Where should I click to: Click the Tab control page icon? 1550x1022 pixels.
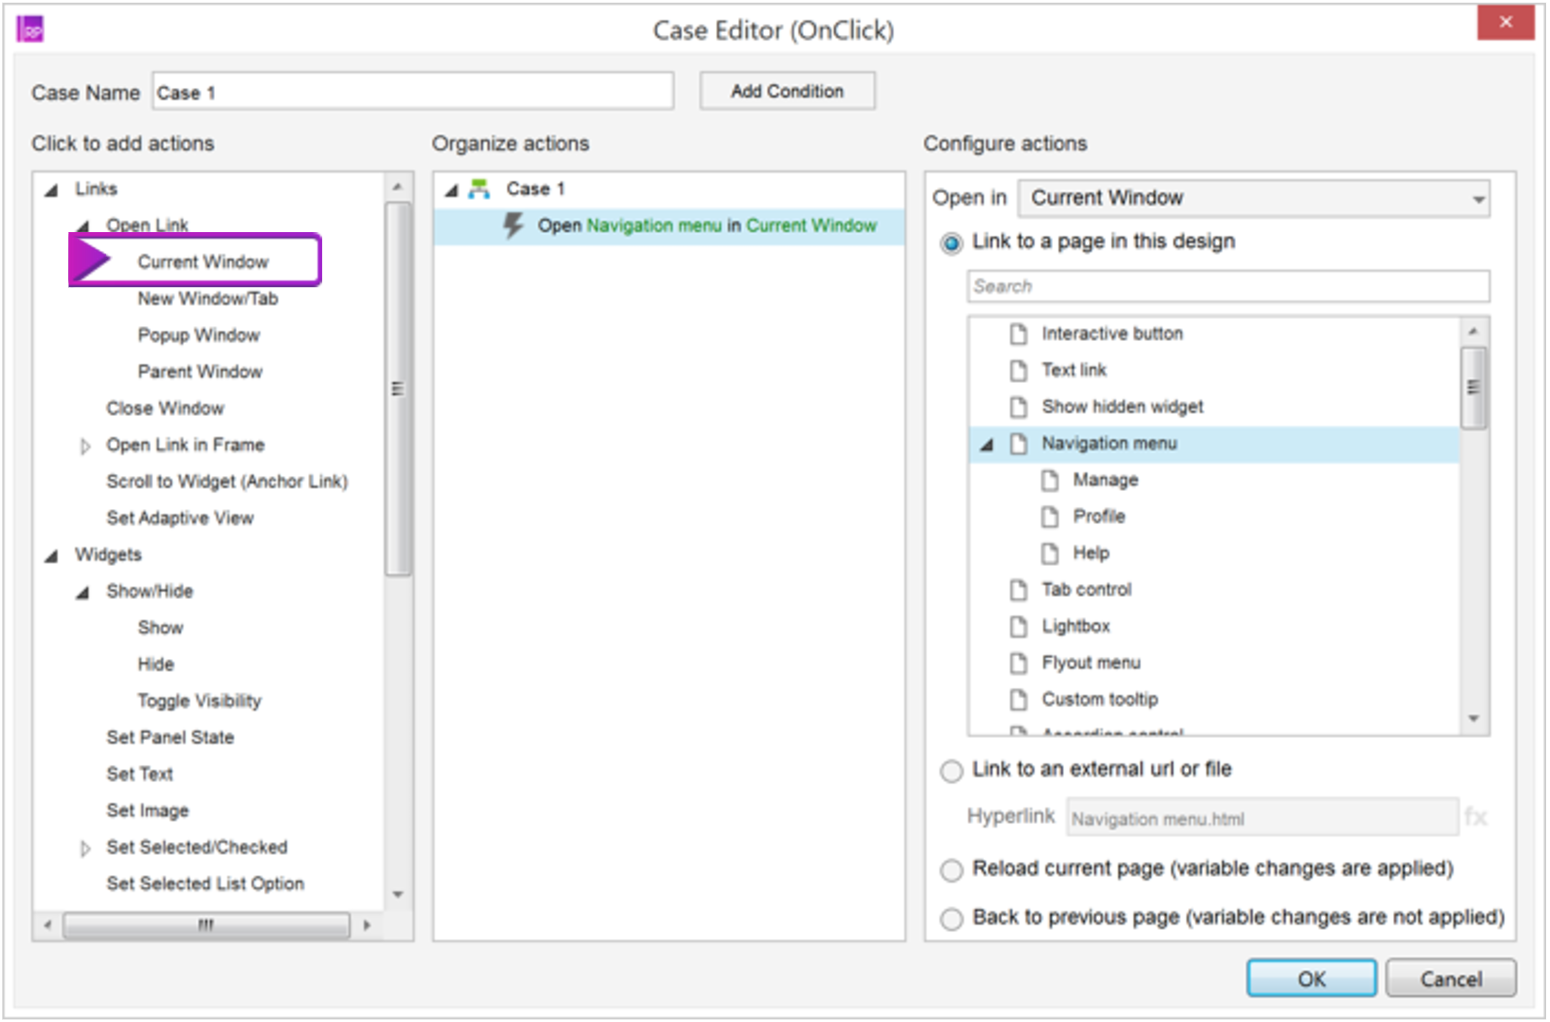[1018, 589]
